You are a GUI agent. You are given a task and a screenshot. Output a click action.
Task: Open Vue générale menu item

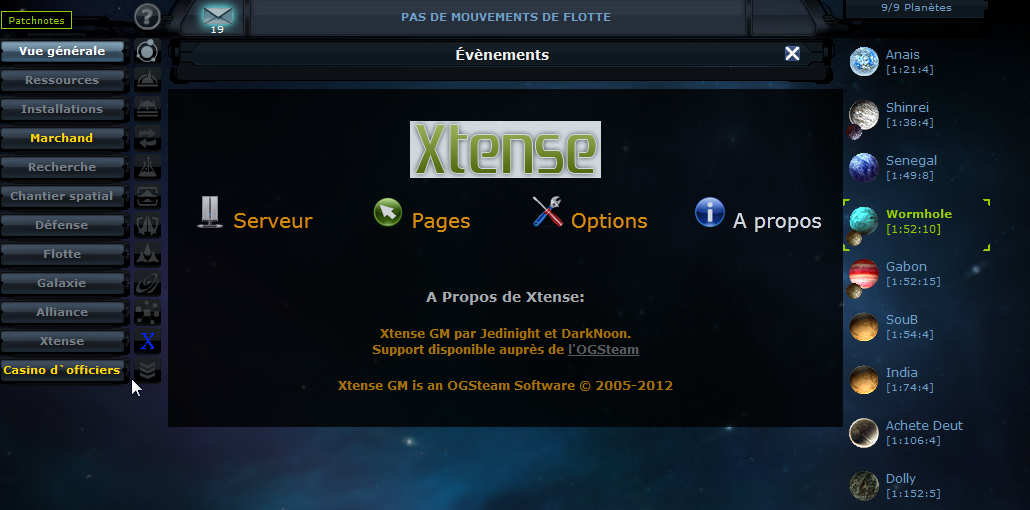pyautogui.click(x=62, y=51)
